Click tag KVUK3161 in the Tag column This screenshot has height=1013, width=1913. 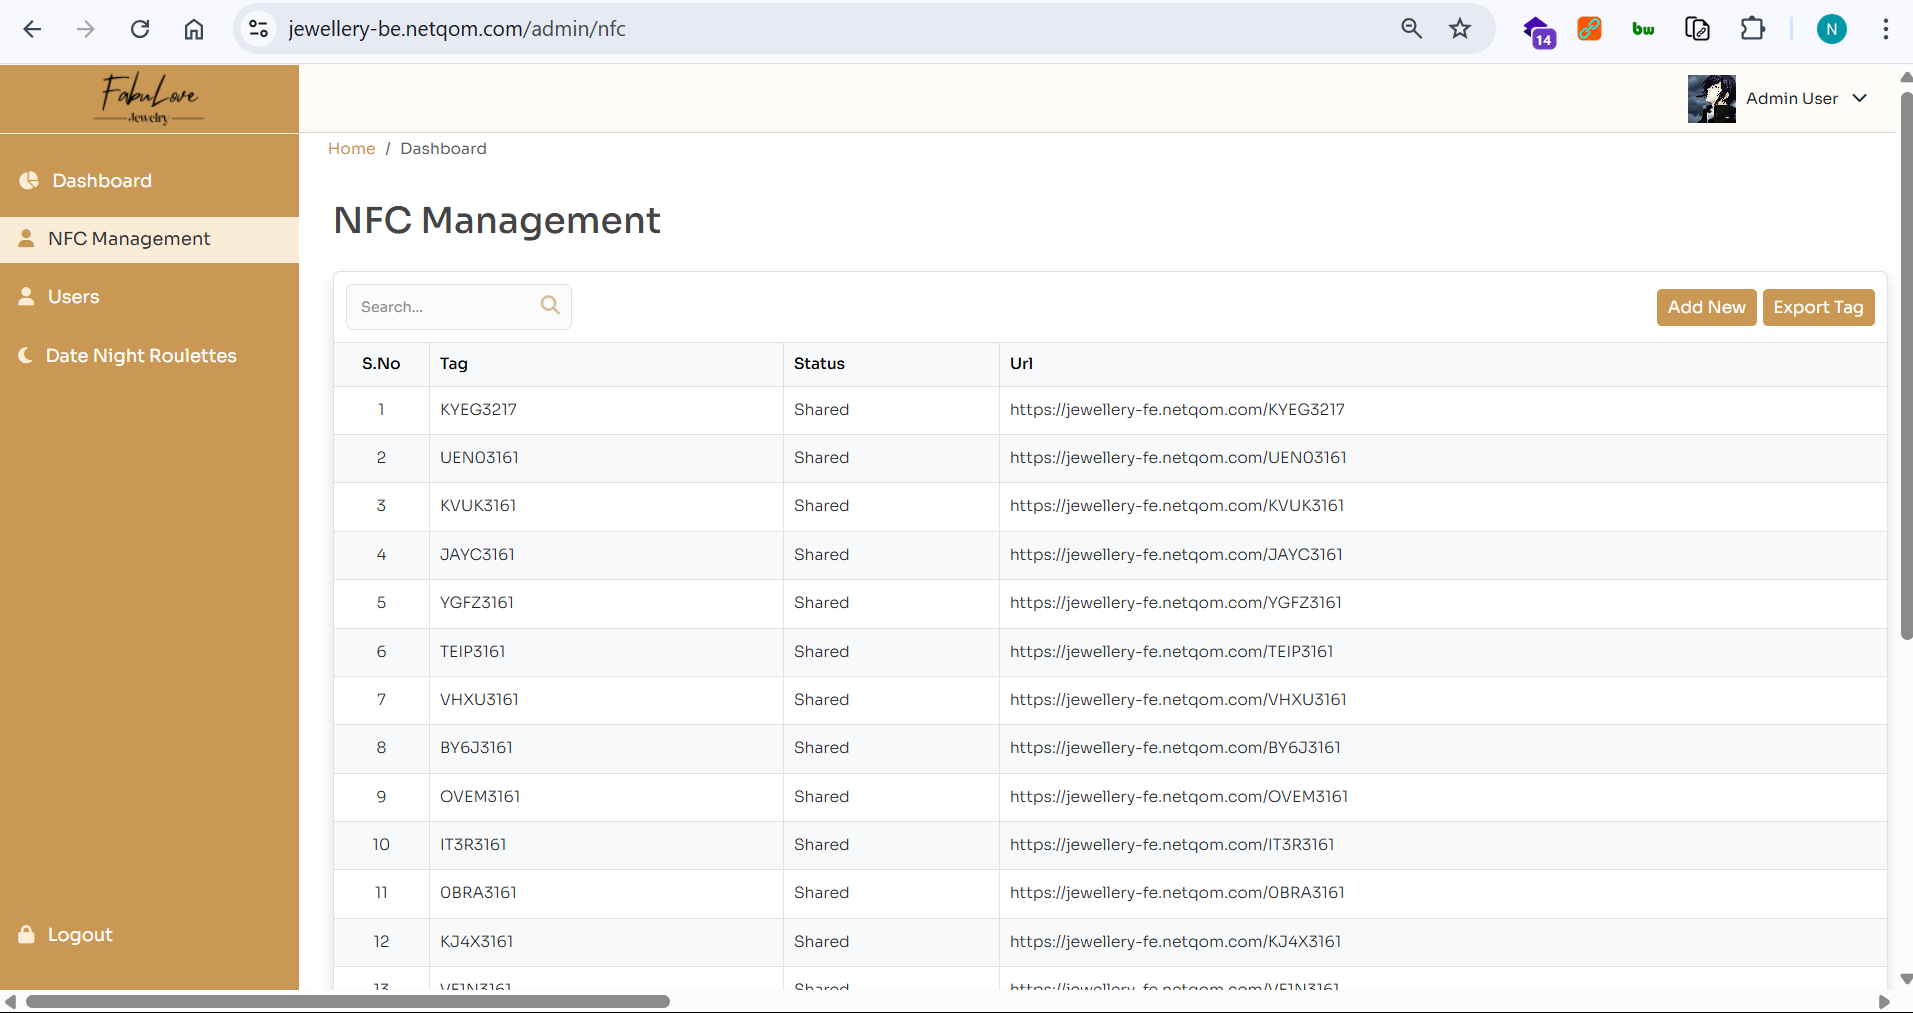tap(478, 505)
